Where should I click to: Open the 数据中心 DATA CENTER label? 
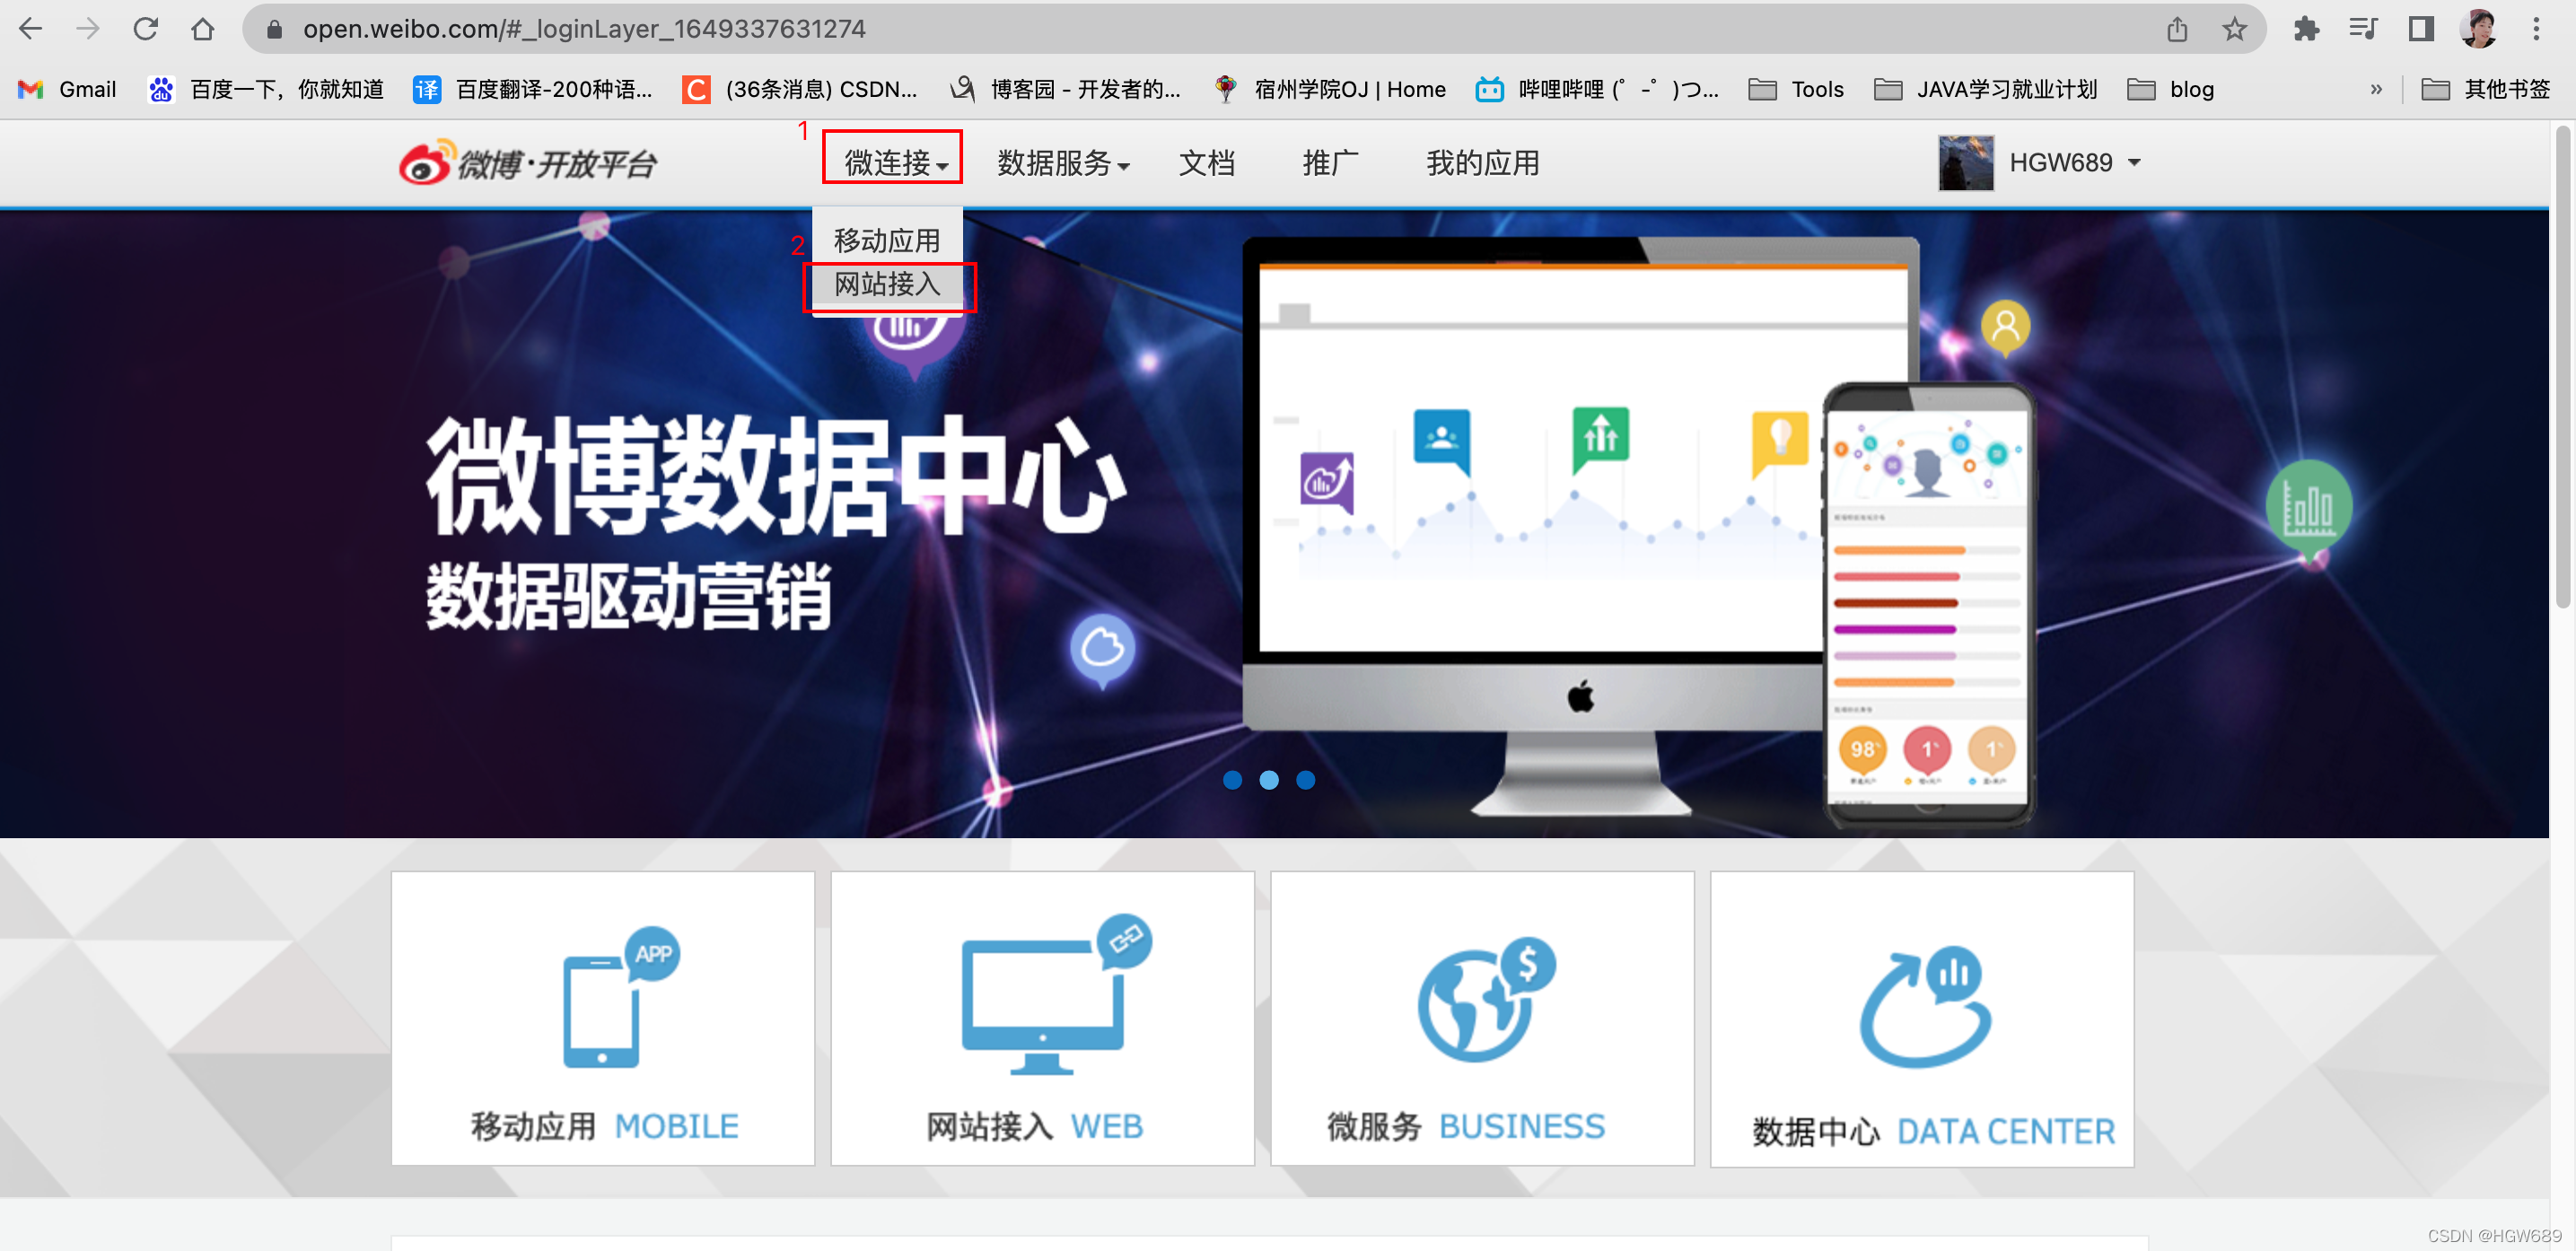tap(1933, 1131)
